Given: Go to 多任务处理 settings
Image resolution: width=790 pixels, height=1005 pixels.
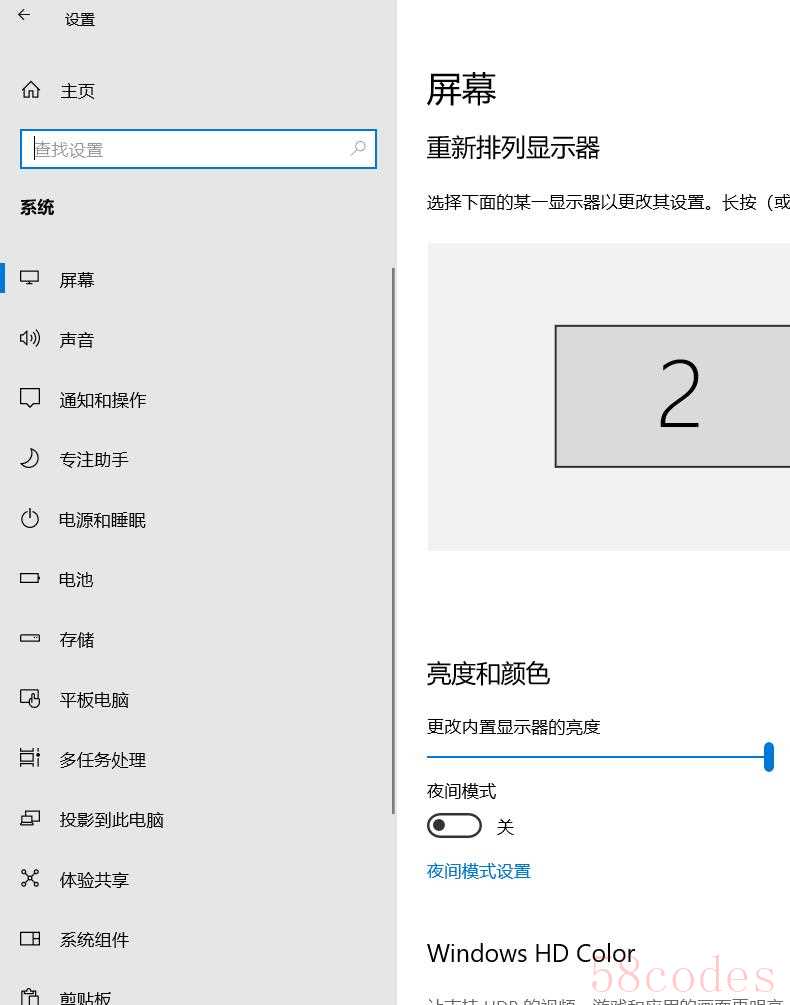Looking at the screenshot, I should pos(102,760).
